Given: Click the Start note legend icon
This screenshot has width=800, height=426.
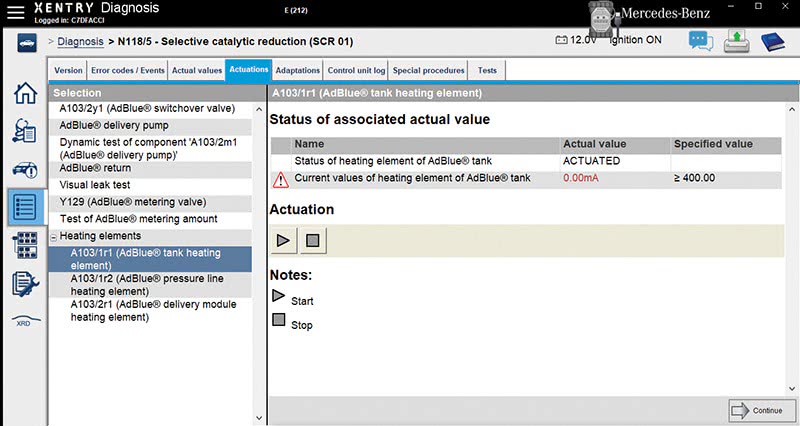Looking at the screenshot, I should [278, 295].
